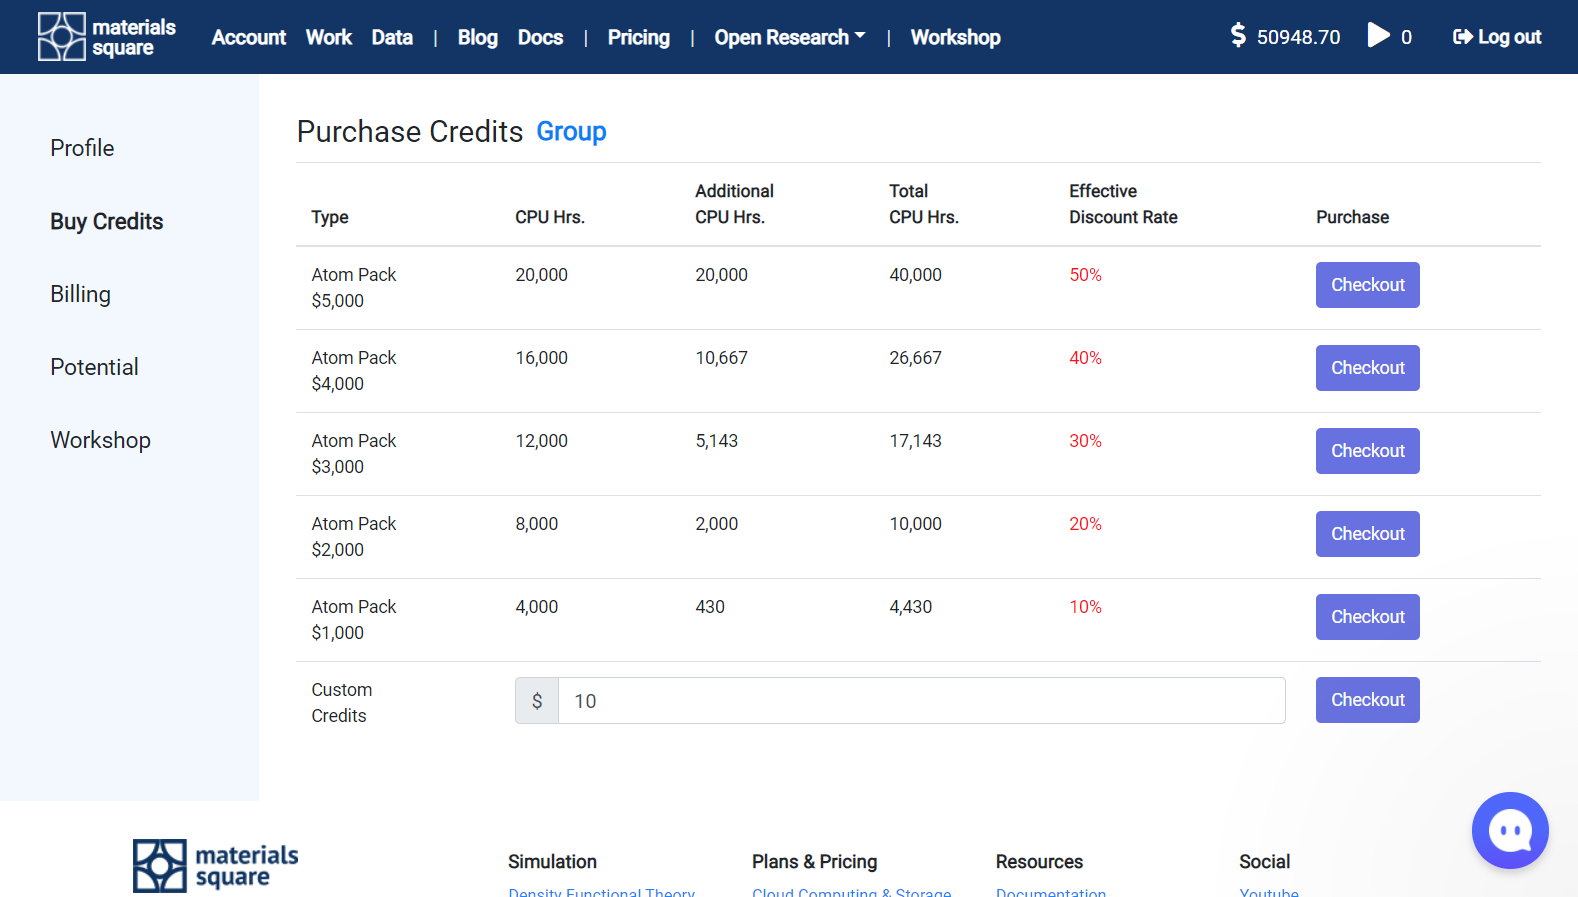Visit the Blog link
The image size is (1578, 897).
[477, 37]
